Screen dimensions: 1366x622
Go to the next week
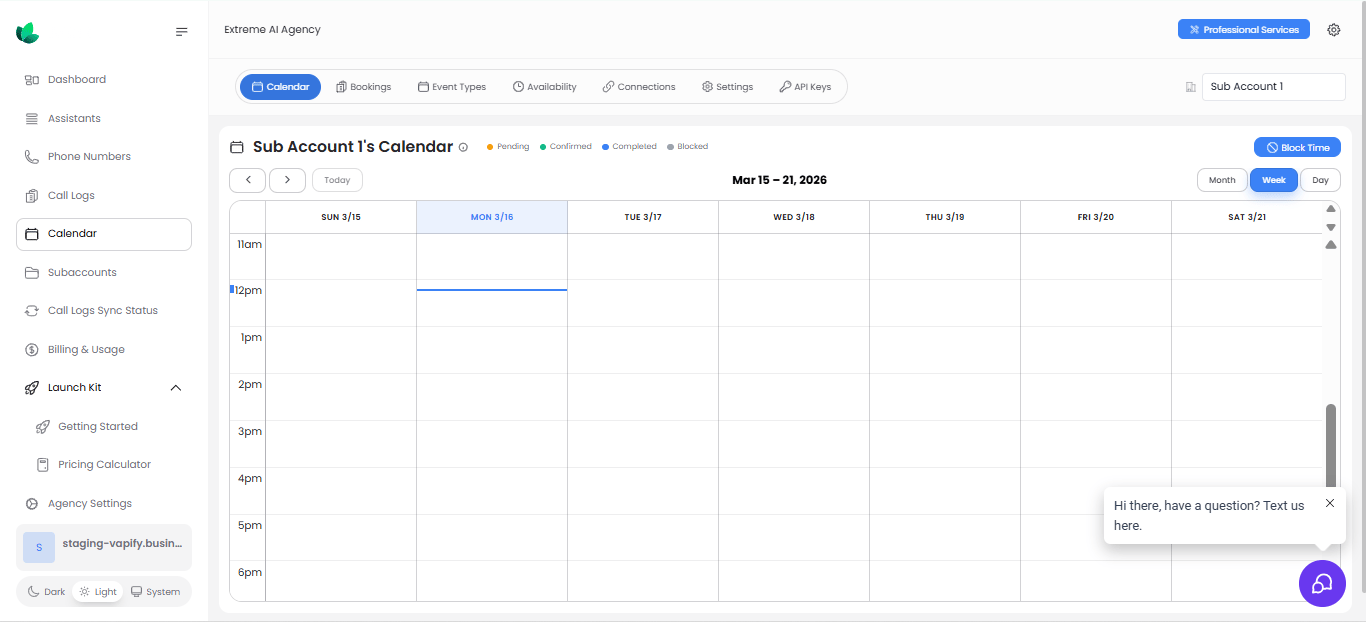tap(287, 180)
